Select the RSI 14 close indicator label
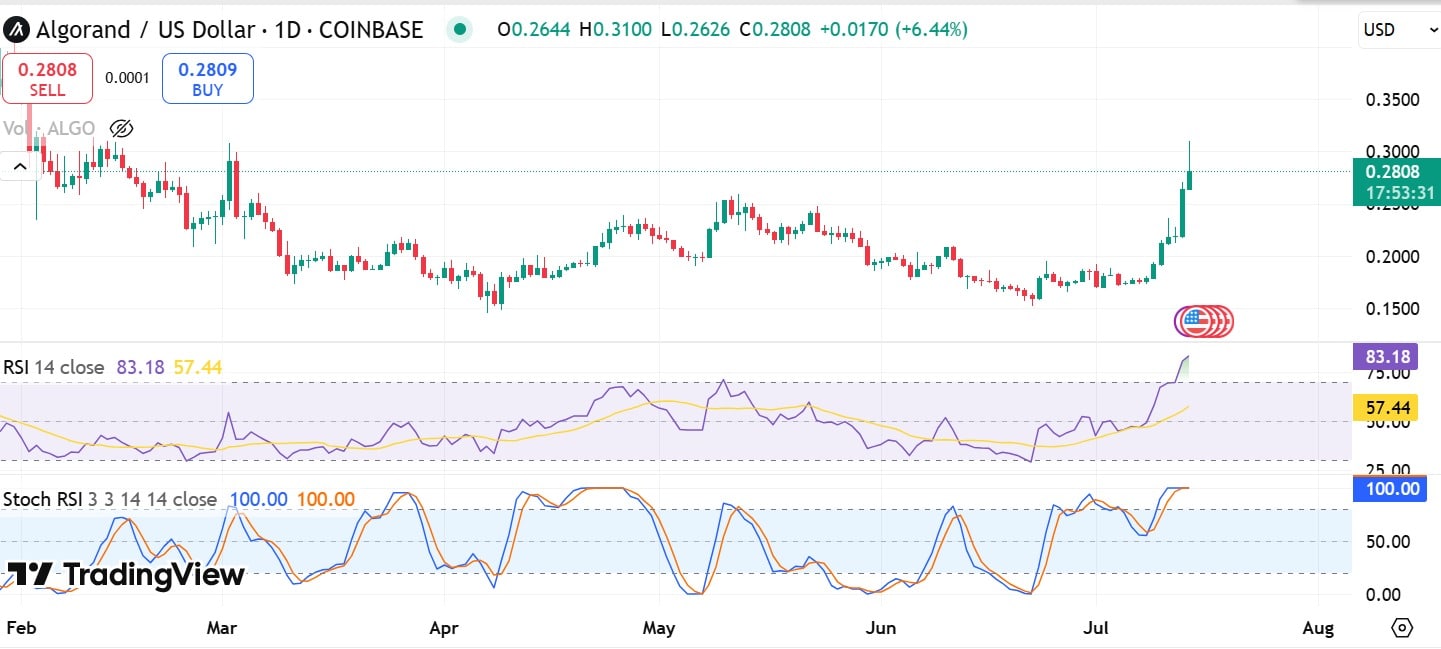 55,368
